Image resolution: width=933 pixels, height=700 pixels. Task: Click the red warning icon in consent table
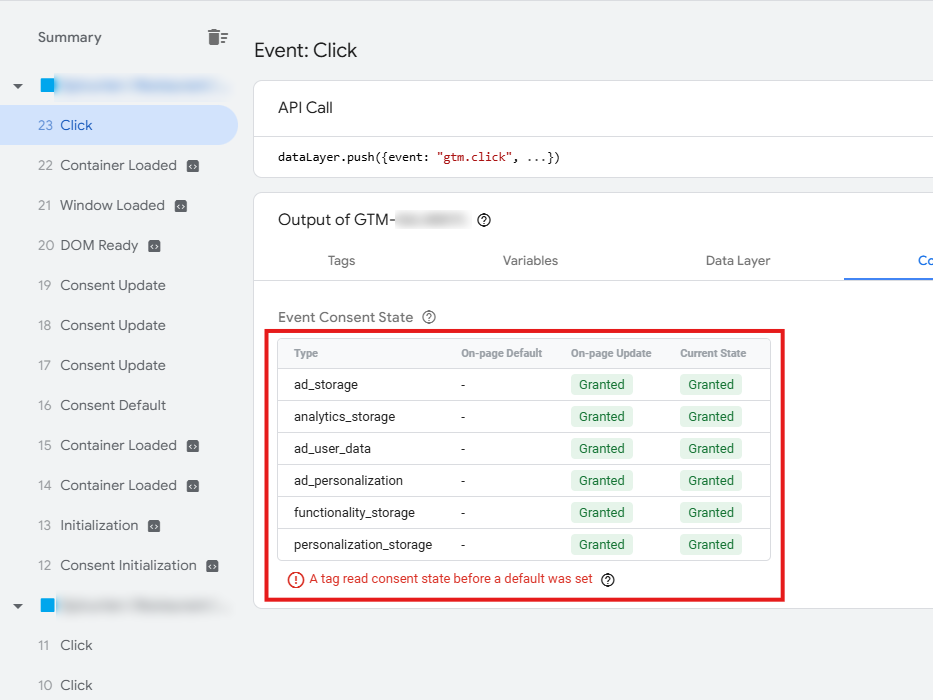tap(296, 579)
